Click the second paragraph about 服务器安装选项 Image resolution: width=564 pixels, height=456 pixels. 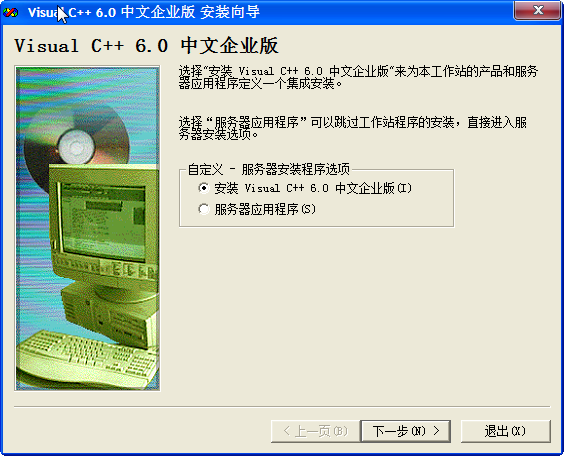click(352, 128)
